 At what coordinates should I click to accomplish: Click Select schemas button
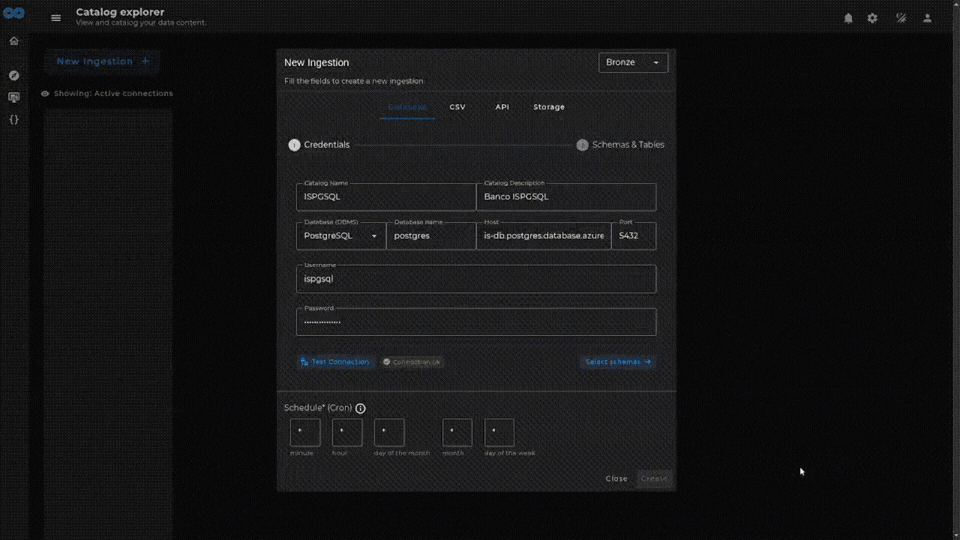pos(617,362)
